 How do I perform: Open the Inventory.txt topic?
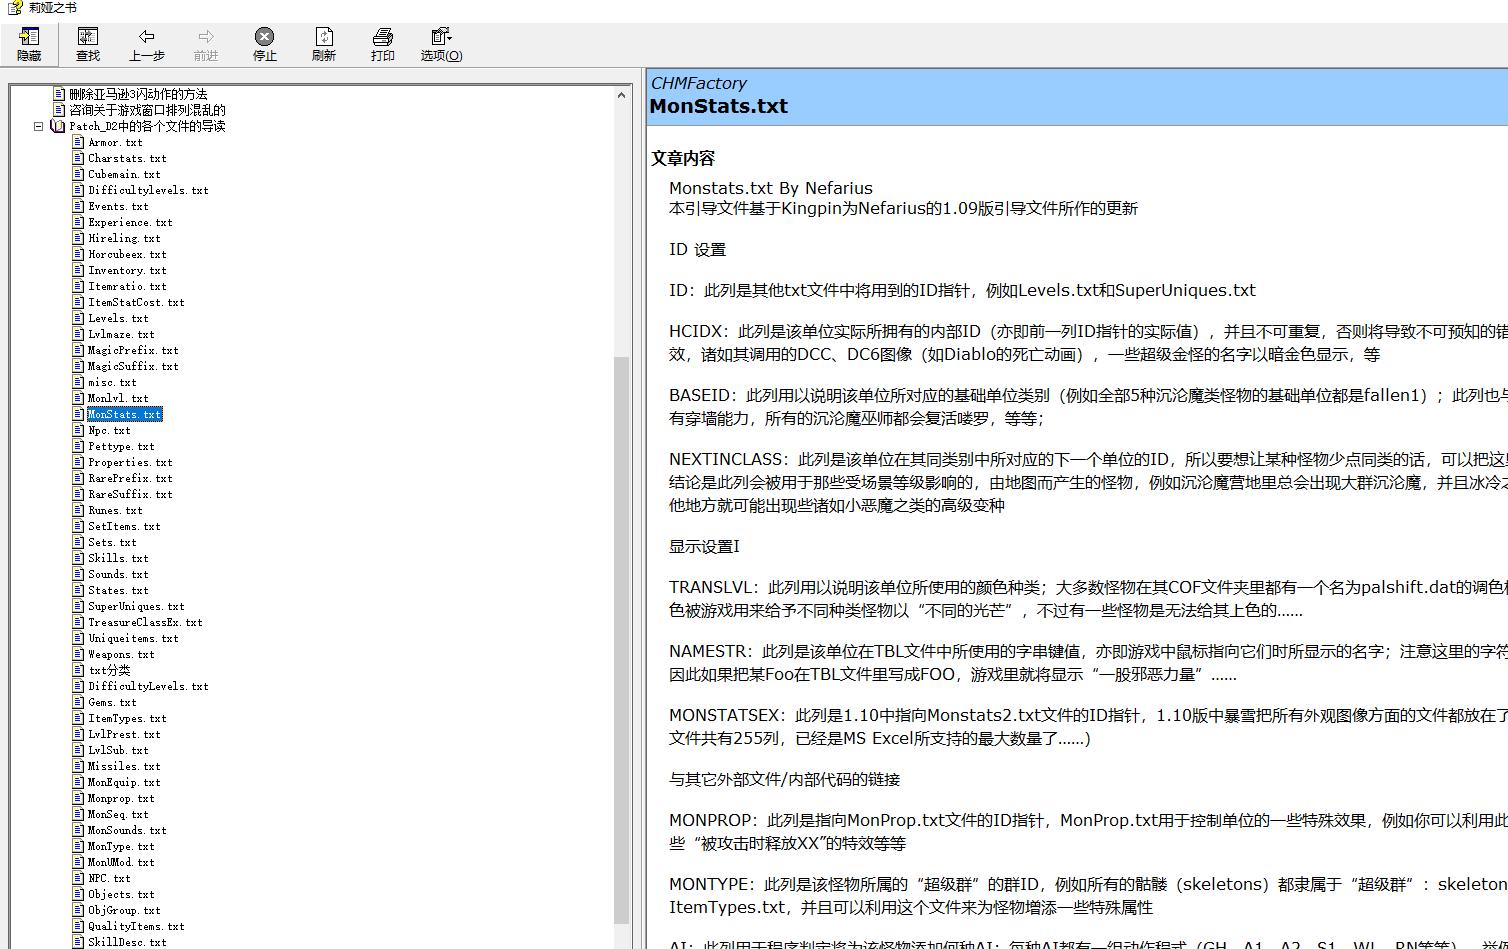pos(127,270)
